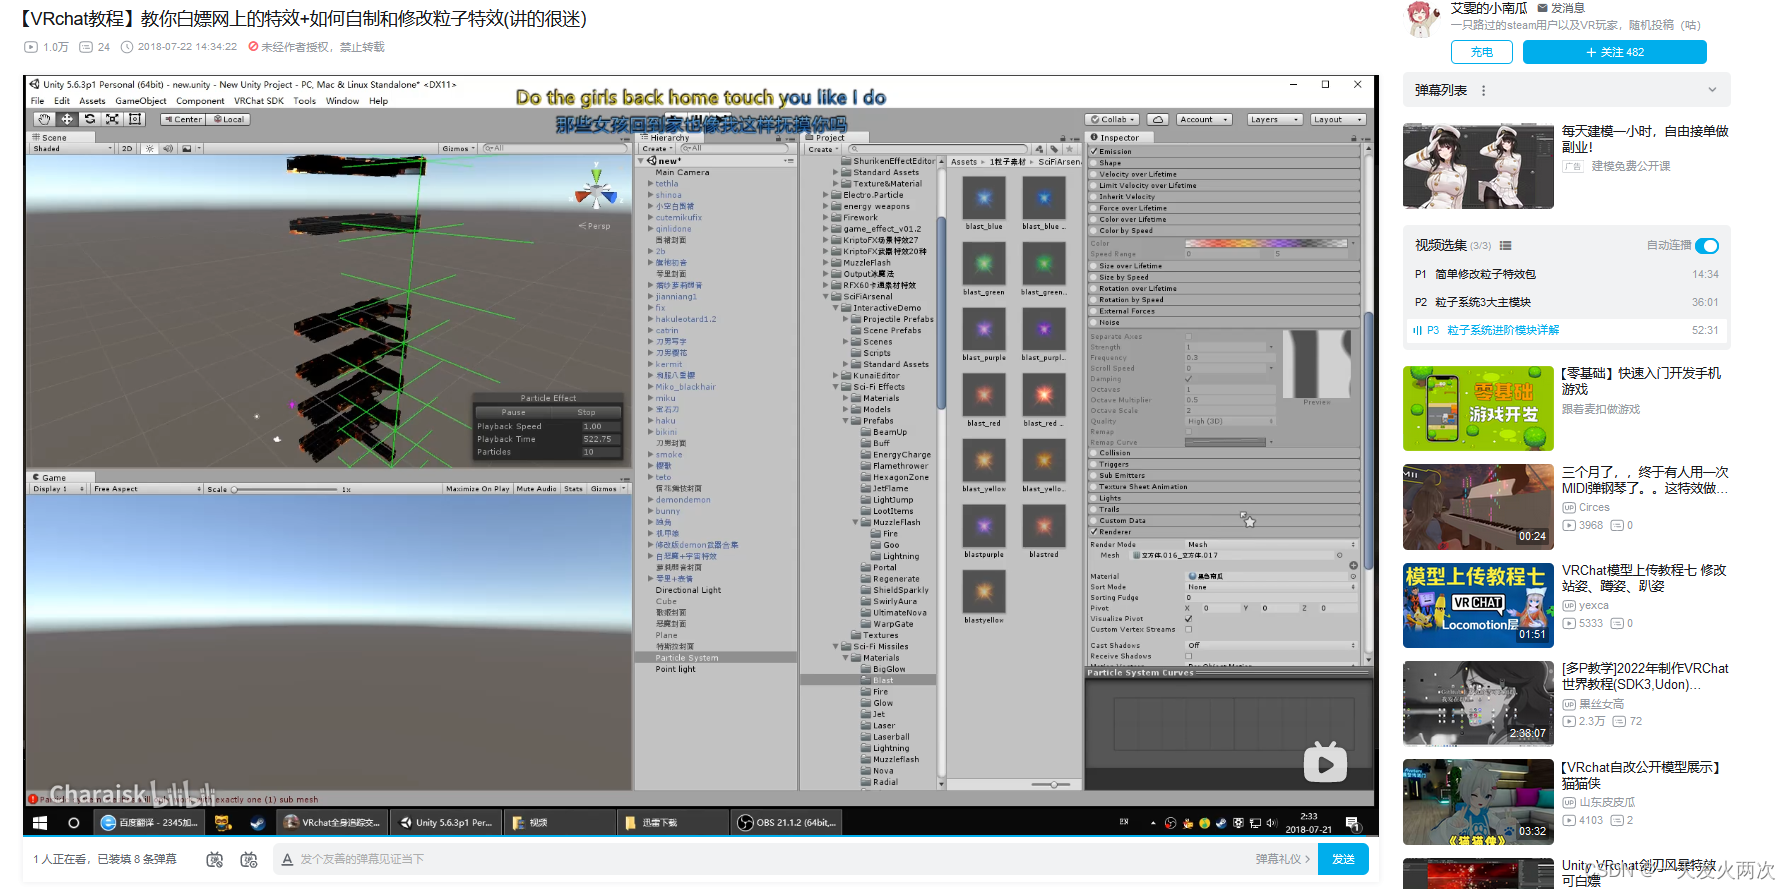The width and height of the screenshot is (1791, 889).
Task: Enable Velocity over Lifetime module
Action: (x=1094, y=174)
